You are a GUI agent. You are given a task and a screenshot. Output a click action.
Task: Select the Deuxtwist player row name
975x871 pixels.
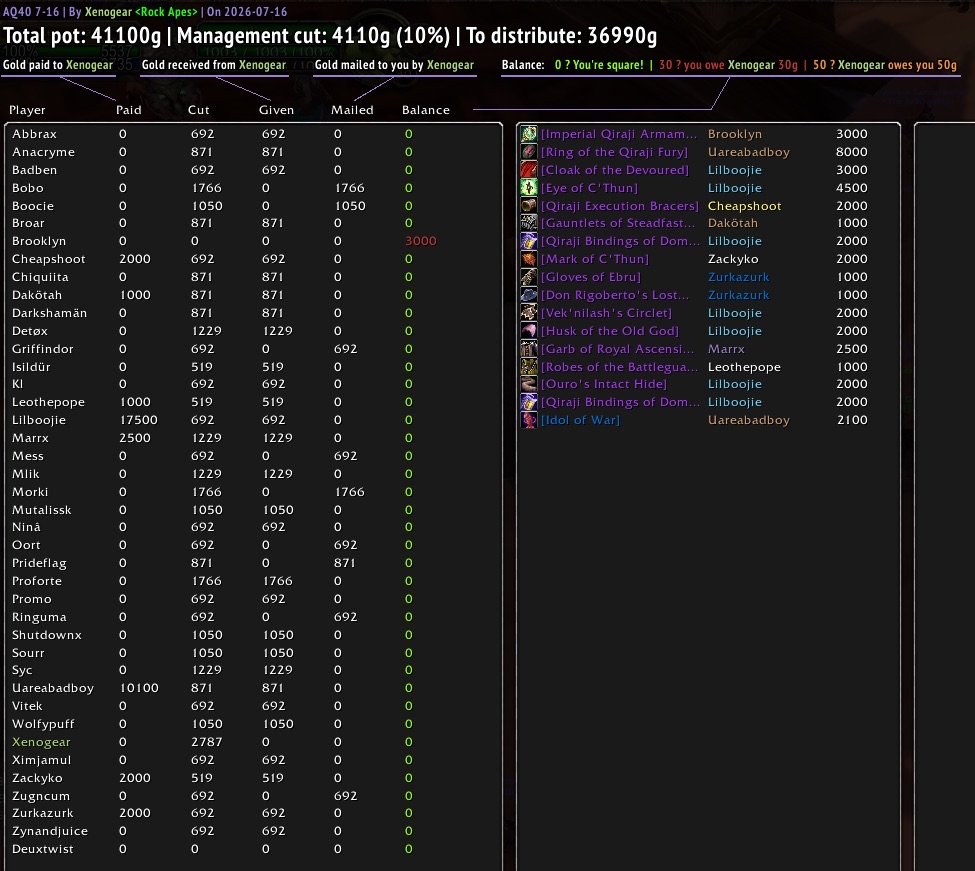pos(43,849)
